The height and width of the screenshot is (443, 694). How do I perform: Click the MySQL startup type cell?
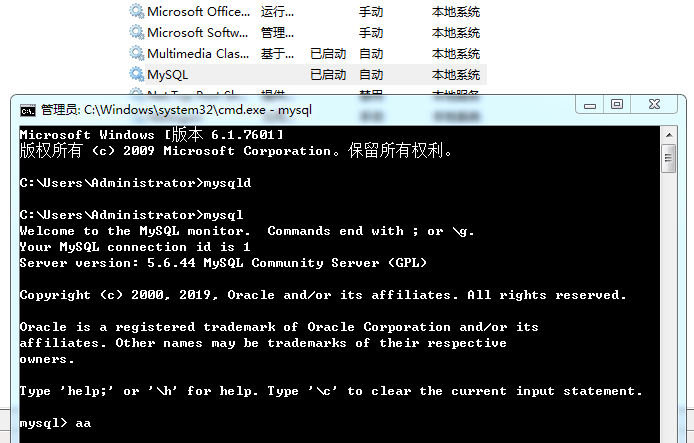371,74
